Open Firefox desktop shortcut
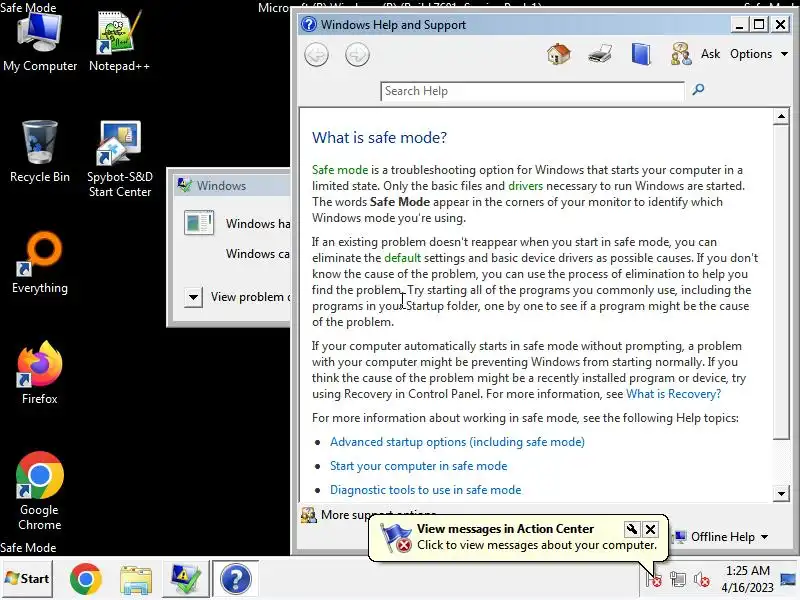Screen dimensions: 800x600 [x=40, y=372]
